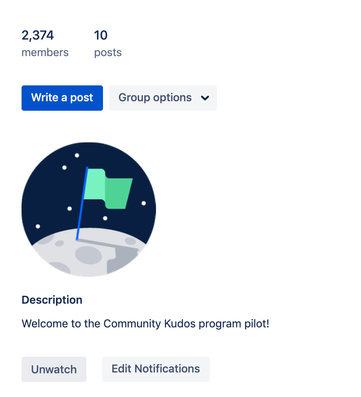View the 2,374 members count

click(38, 35)
